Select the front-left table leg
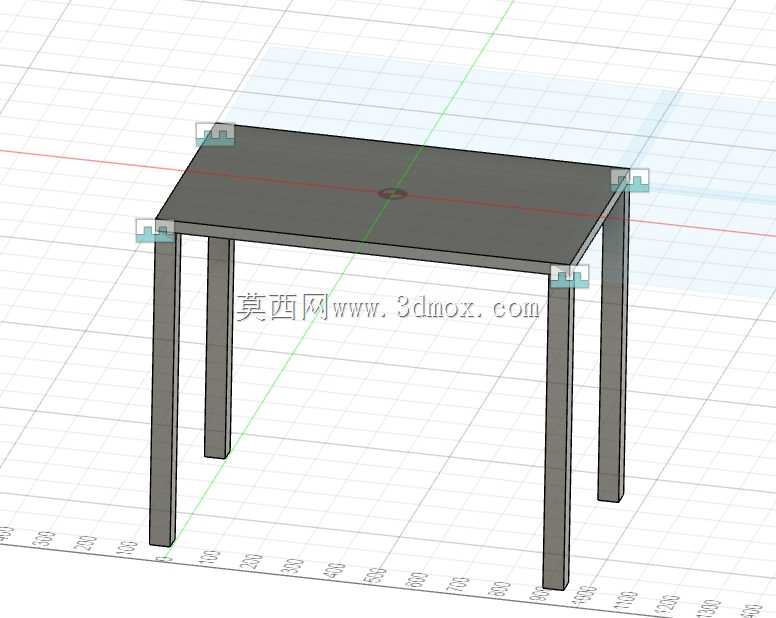Screen dimensions: 776x618 click(164, 388)
